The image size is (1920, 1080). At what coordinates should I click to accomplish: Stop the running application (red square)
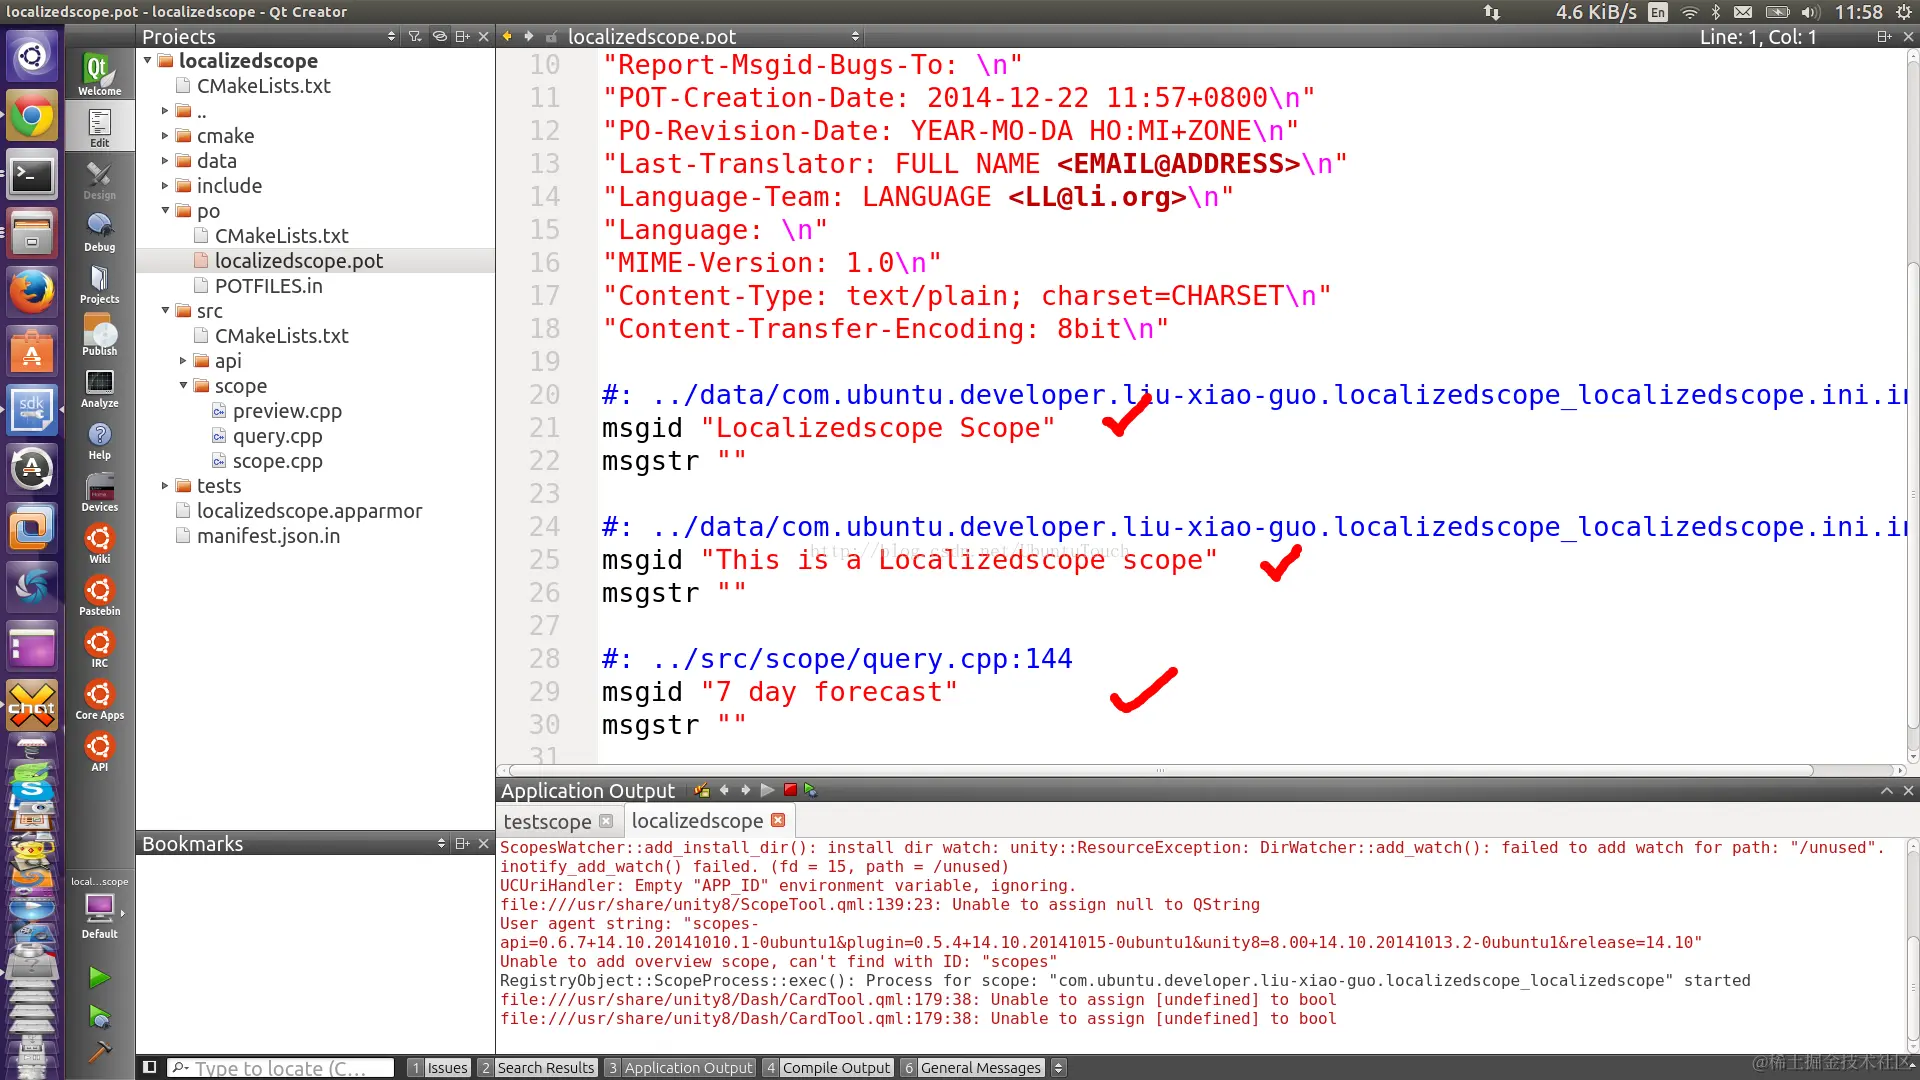tap(790, 790)
